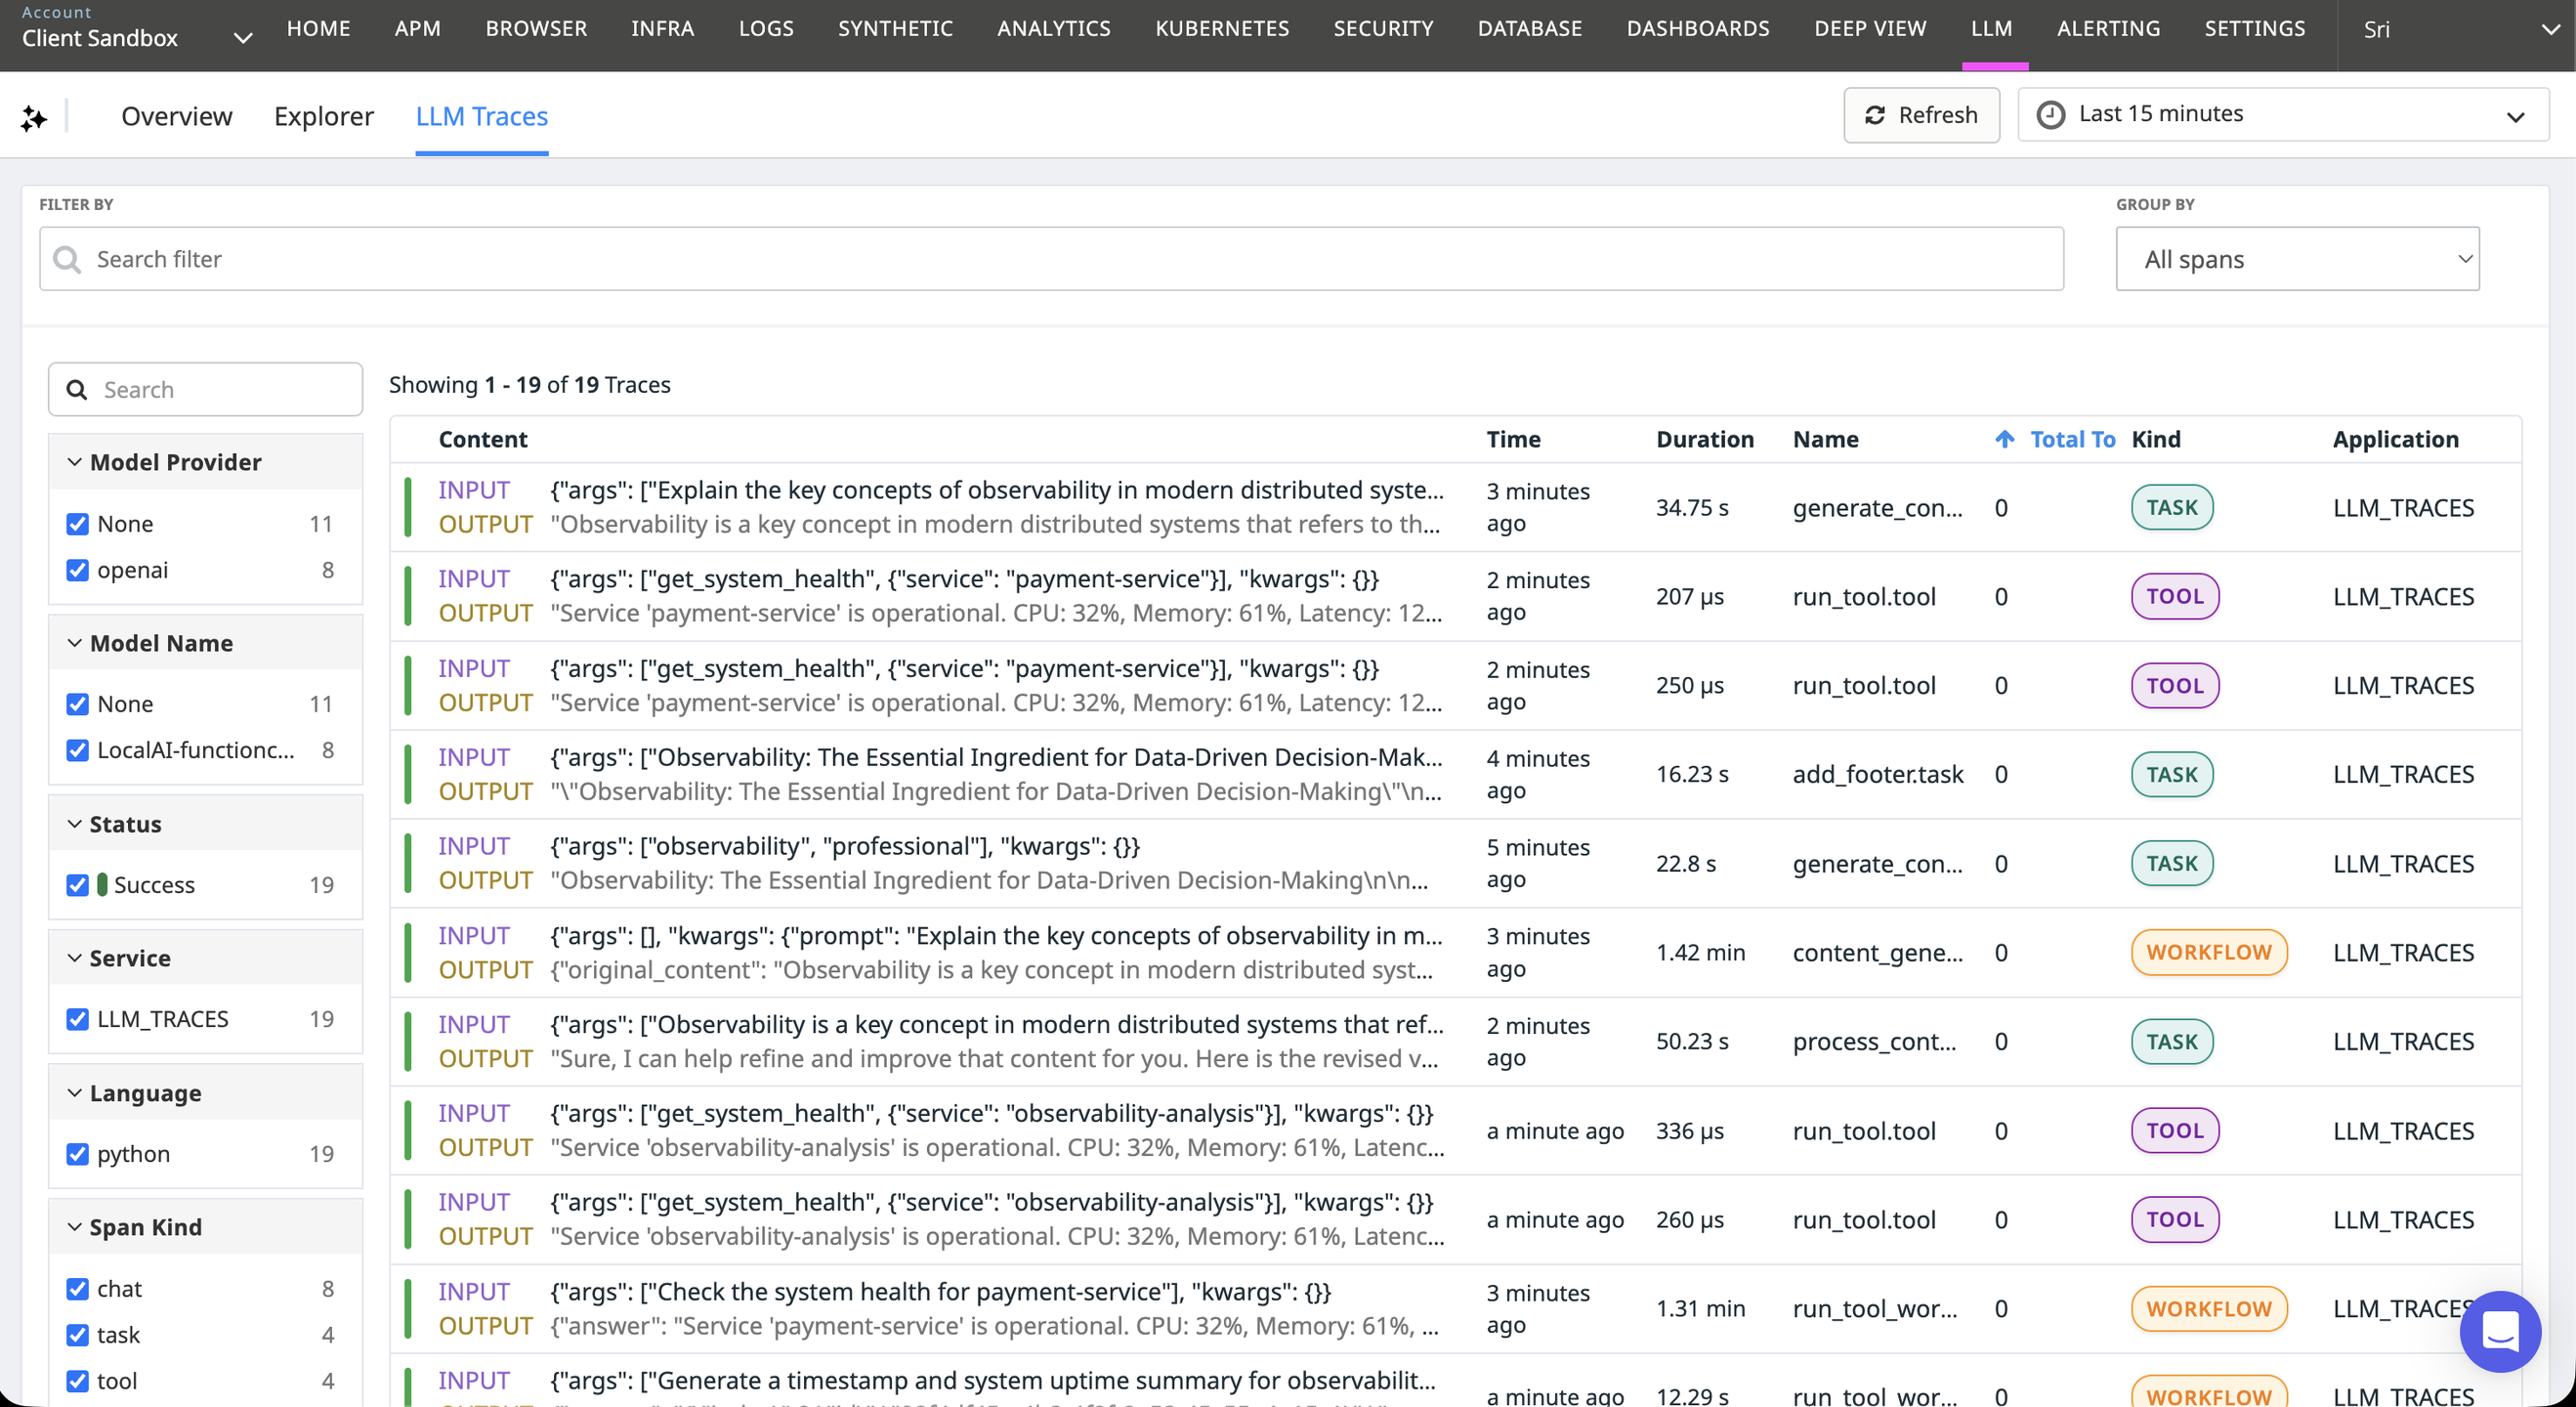Go to the APM menu
Viewport: 2576px width, 1407px height.
coord(417,29)
